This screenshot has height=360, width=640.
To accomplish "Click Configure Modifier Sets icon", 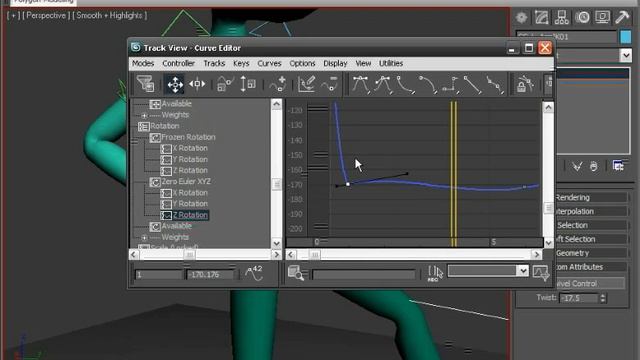I will click(618, 166).
